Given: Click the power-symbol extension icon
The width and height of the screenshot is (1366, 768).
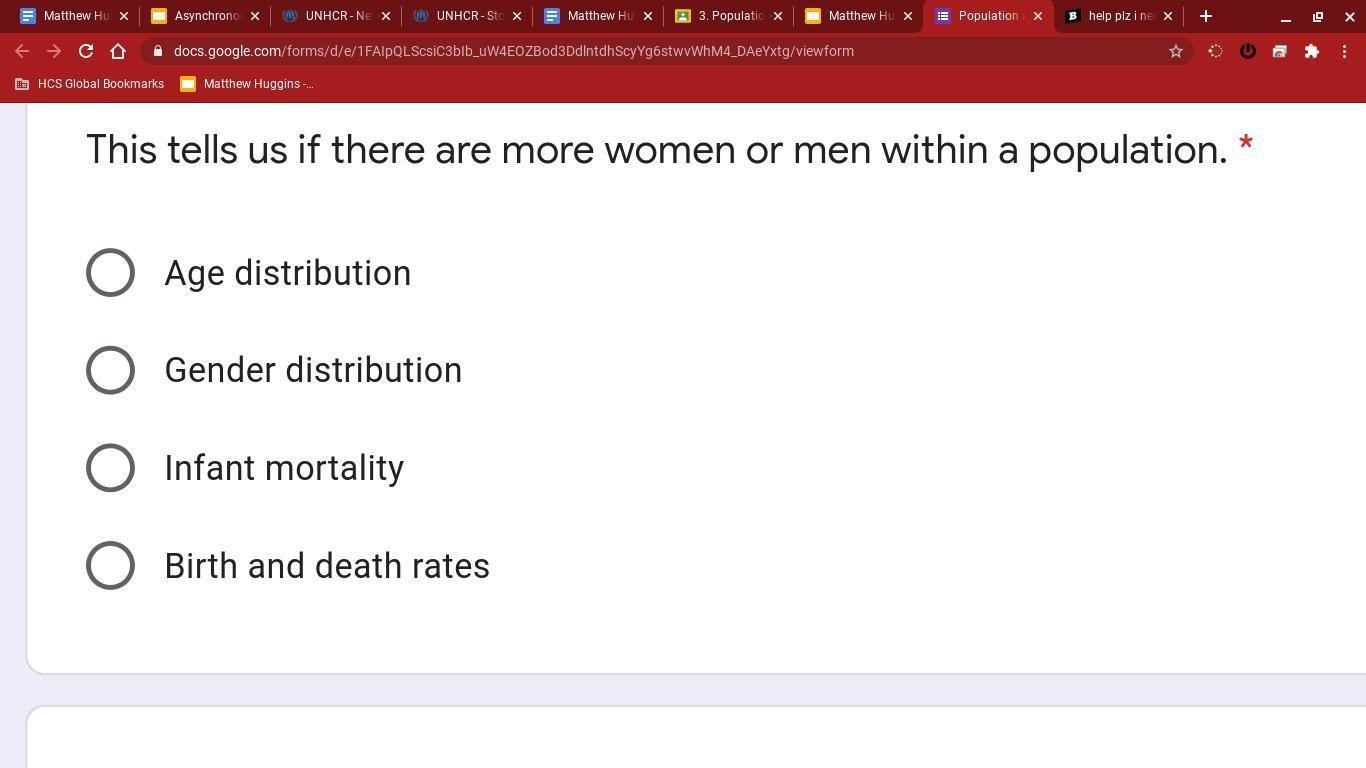Looking at the screenshot, I should coord(1247,51).
